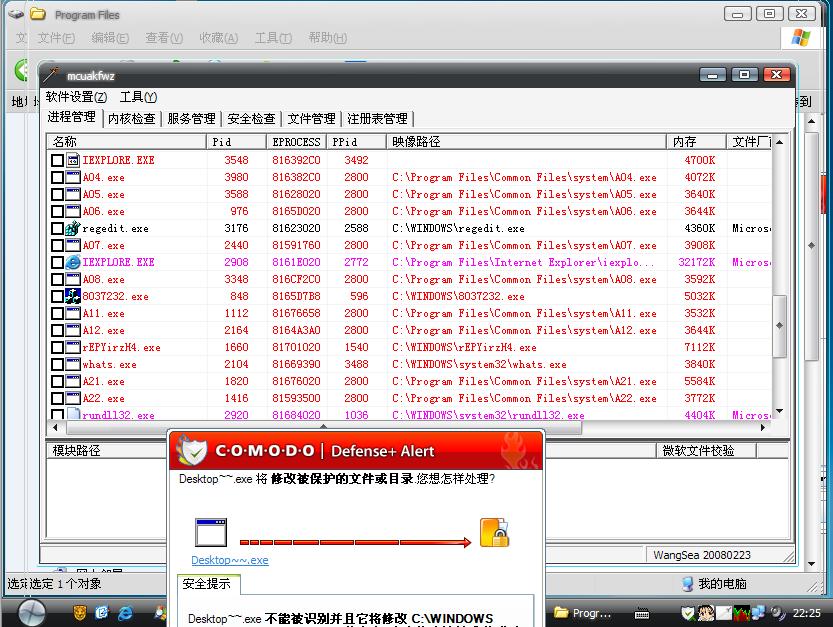
Task: Click the 微软文件校验 column header
Action: click(706, 451)
